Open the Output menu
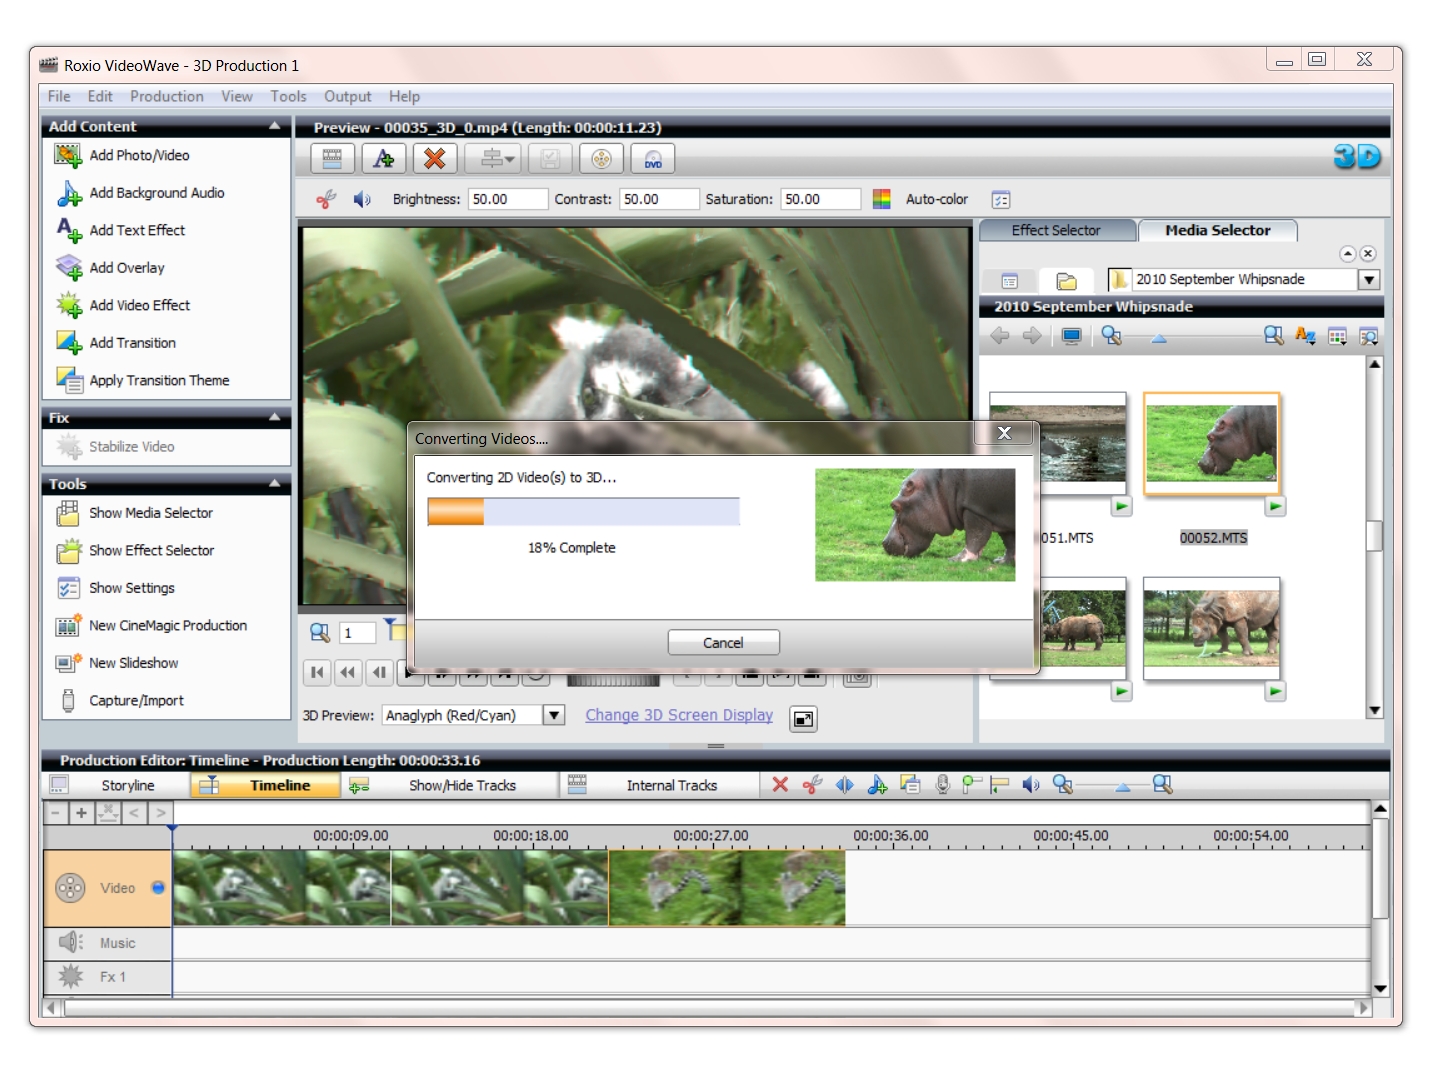The height and width of the screenshot is (1076, 1435). click(347, 96)
